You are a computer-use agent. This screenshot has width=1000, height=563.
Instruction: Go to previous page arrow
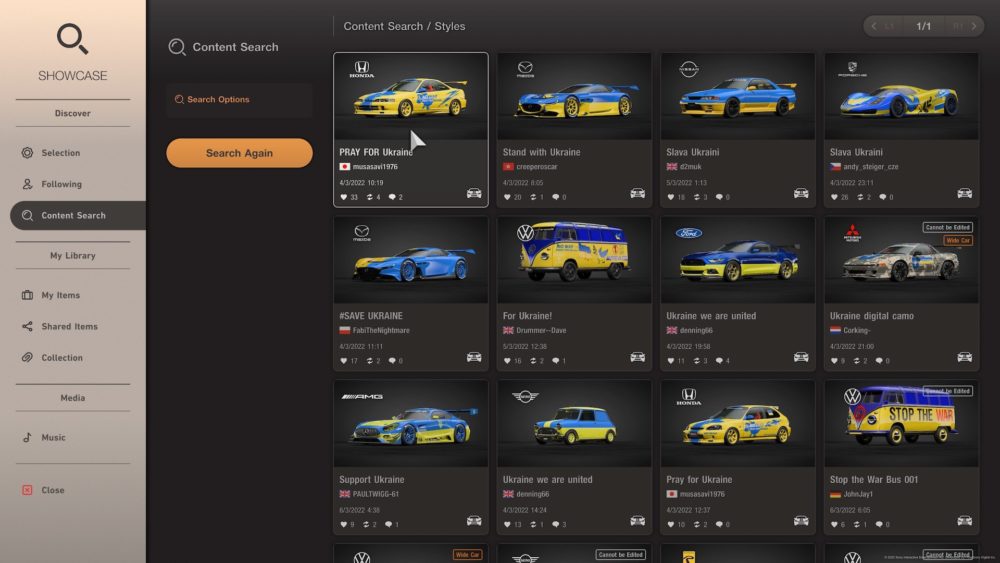[874, 26]
